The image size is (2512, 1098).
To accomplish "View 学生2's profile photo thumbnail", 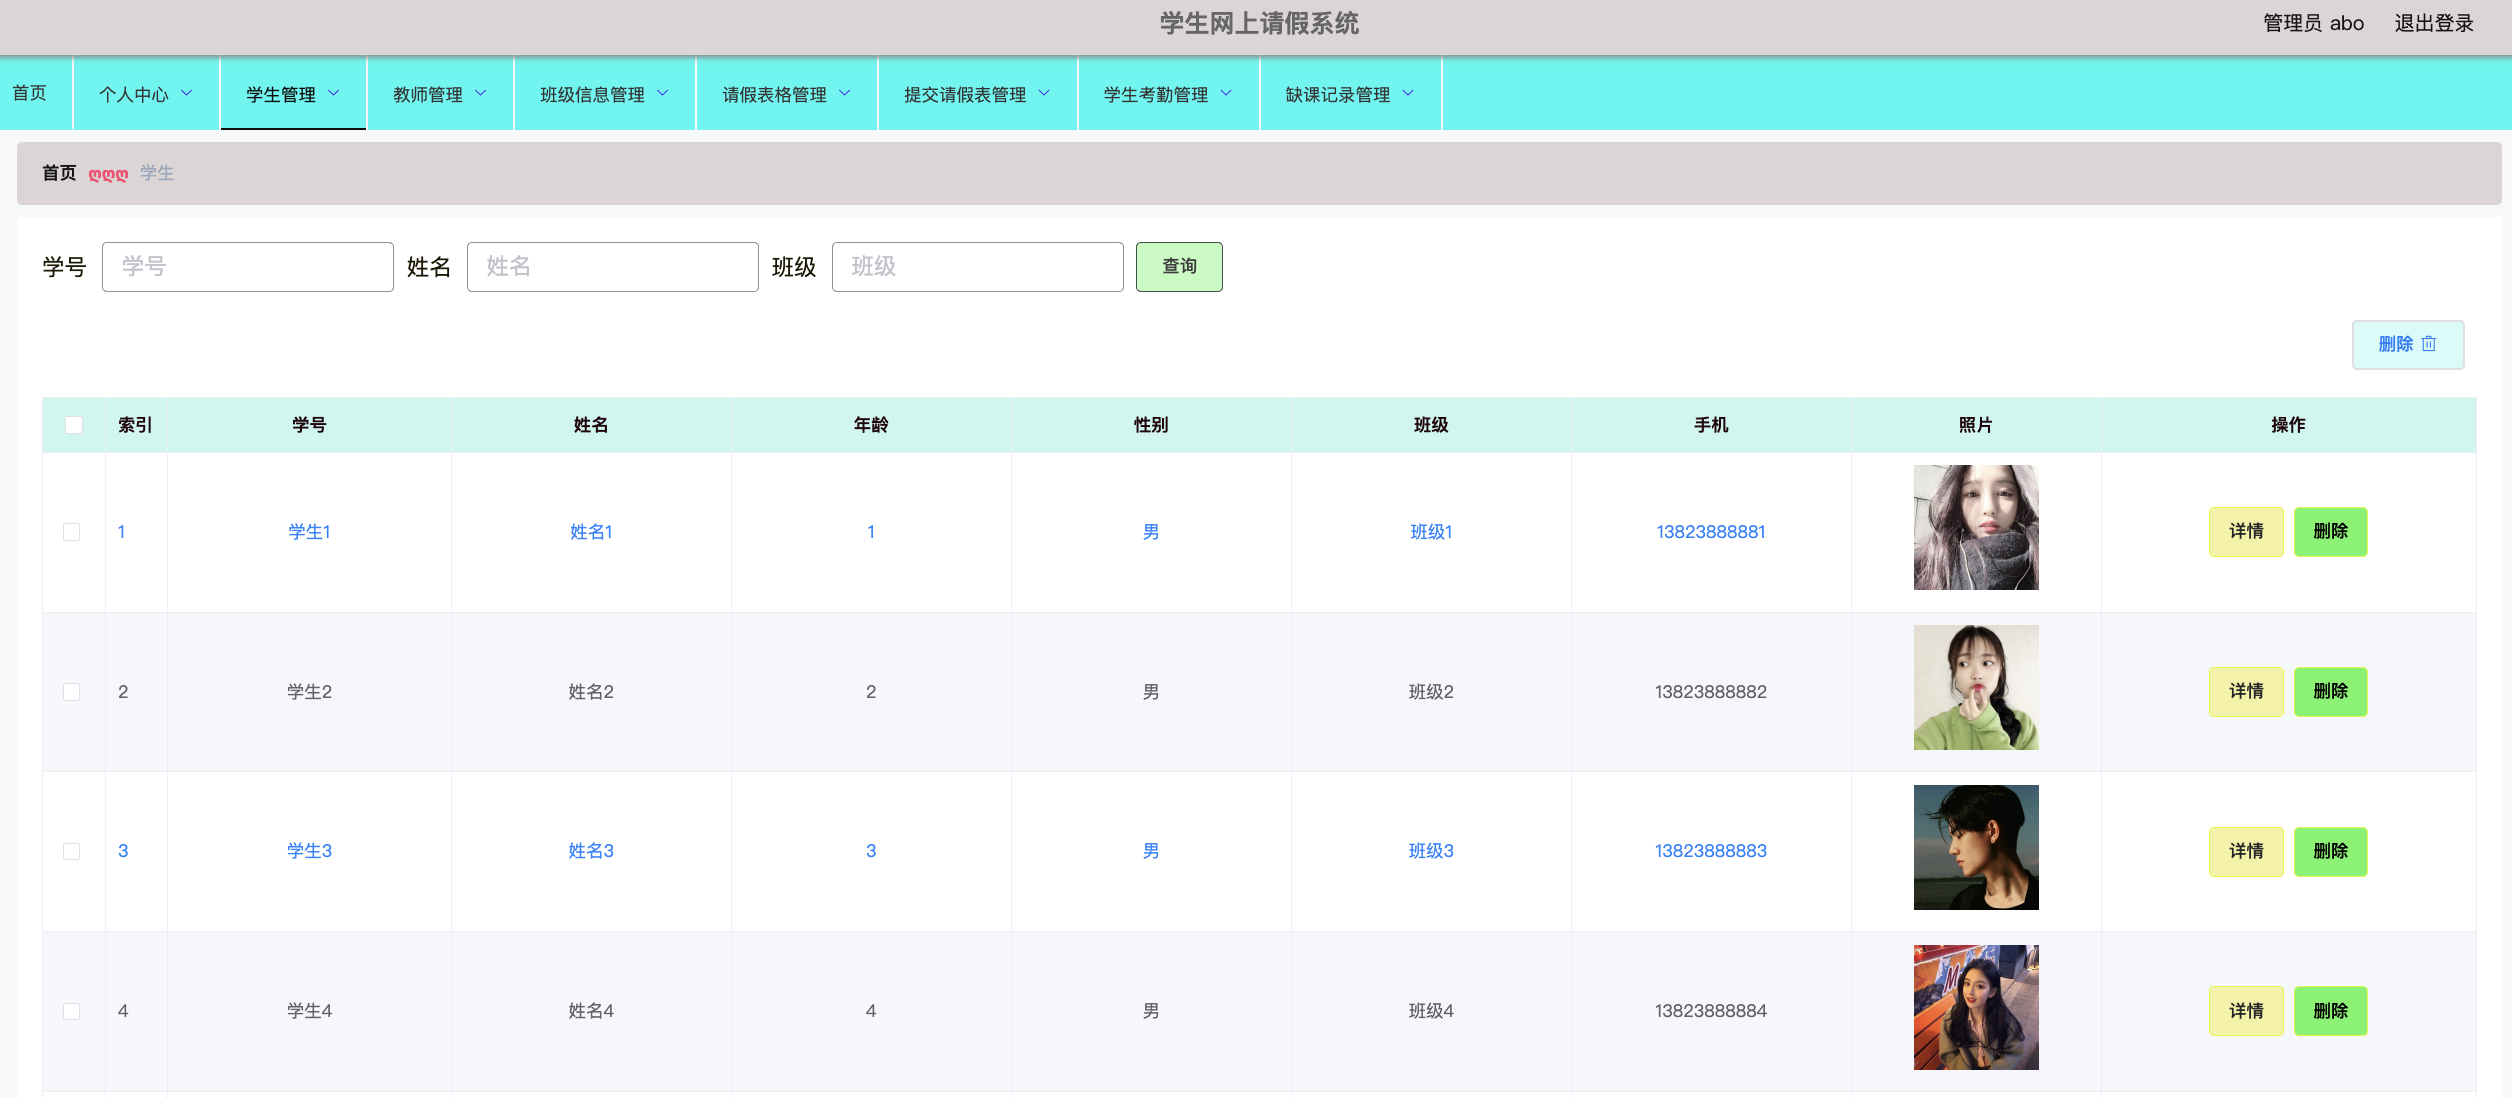I will (1976, 687).
